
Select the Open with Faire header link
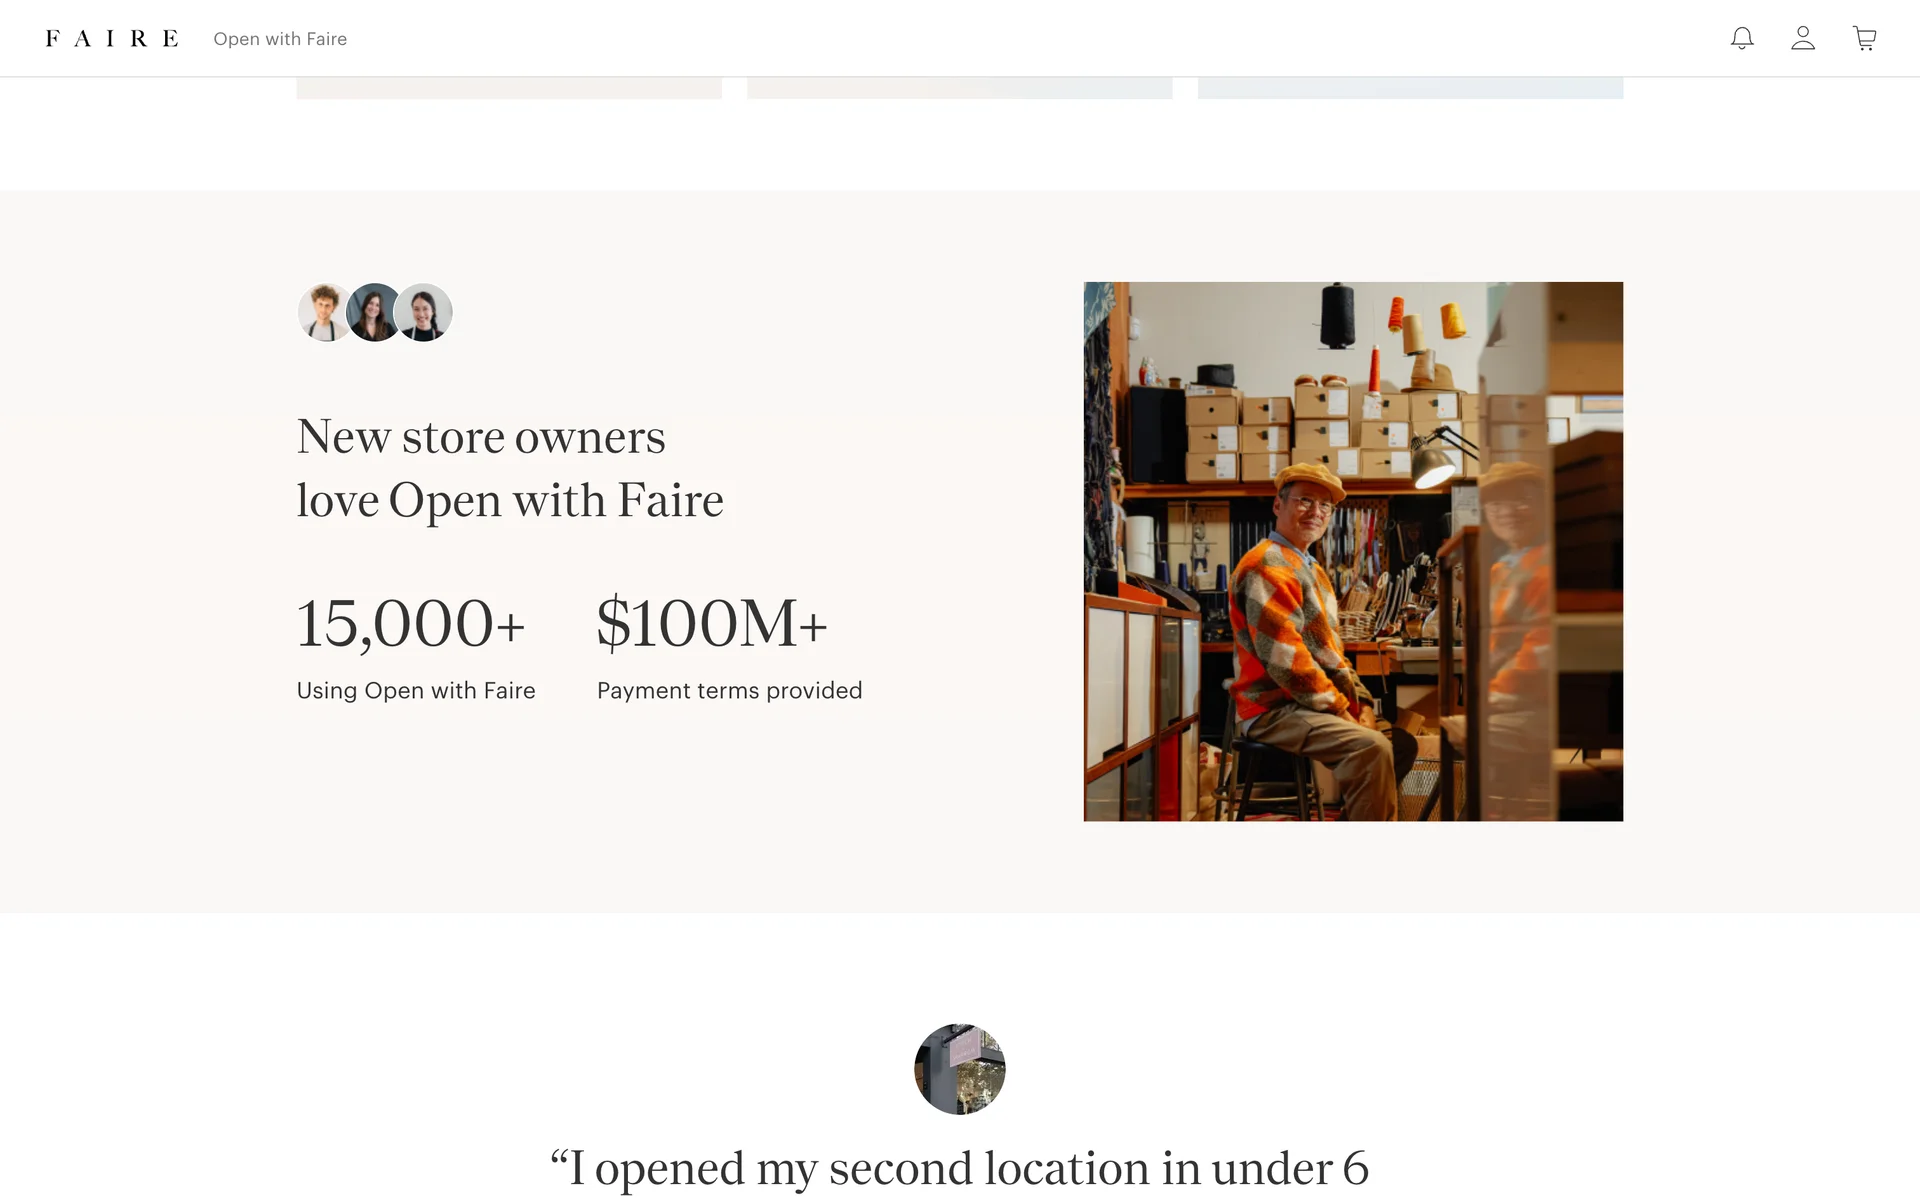pos(280,39)
